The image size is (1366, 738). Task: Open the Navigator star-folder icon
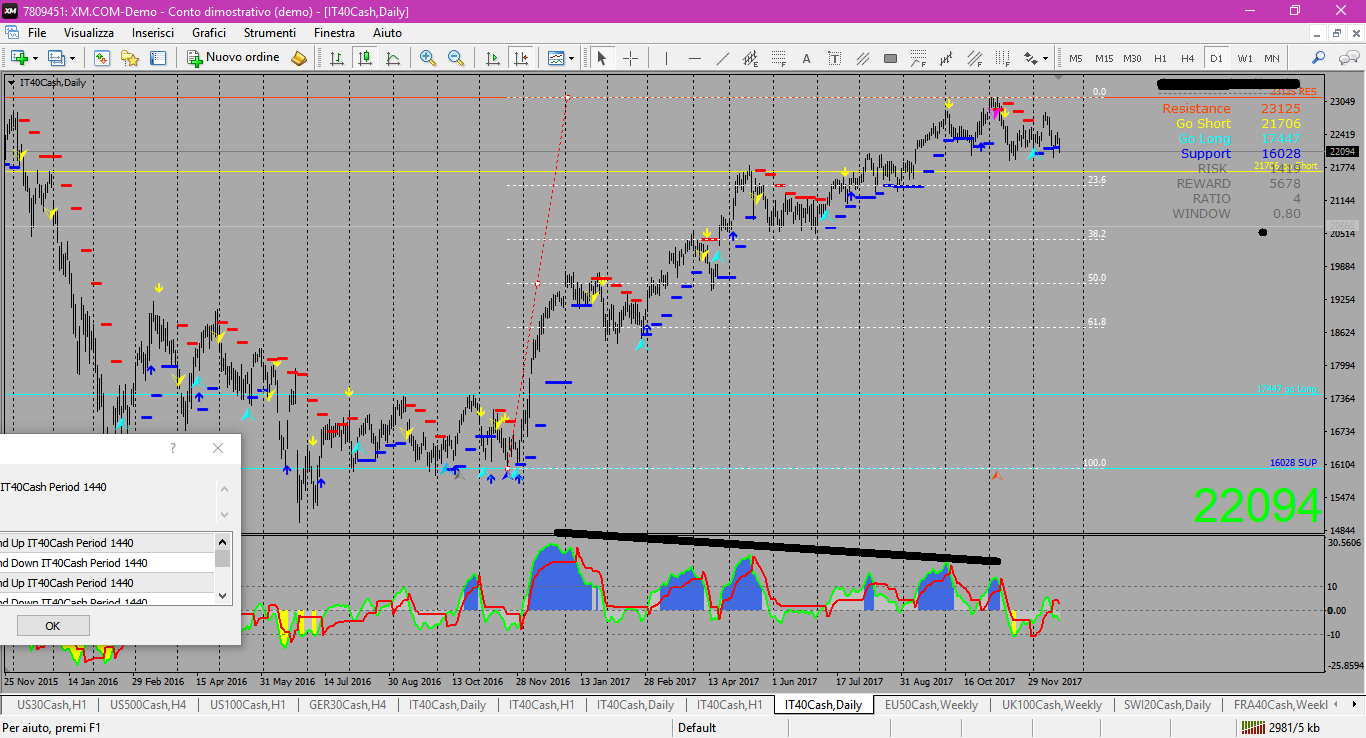130,58
